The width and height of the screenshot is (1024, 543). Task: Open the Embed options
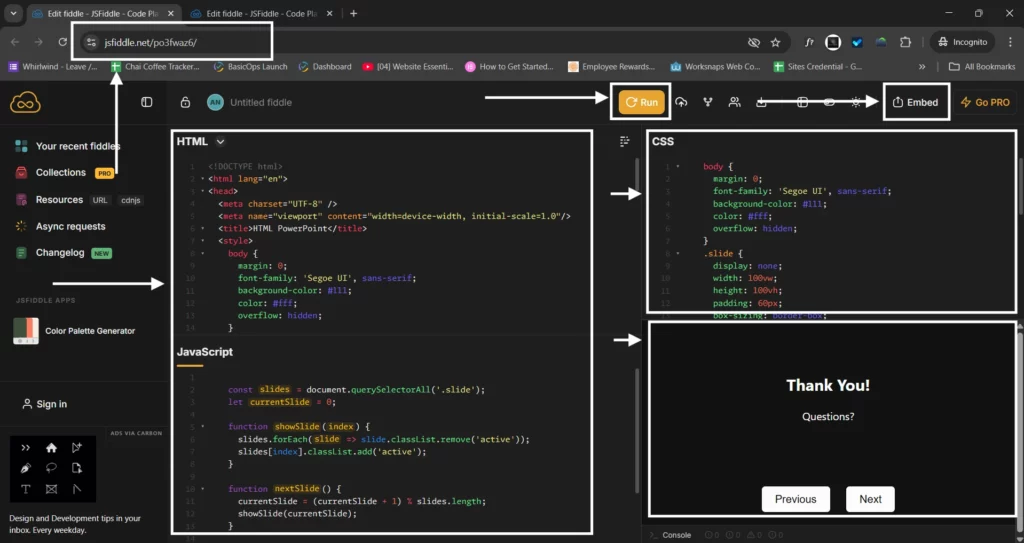(915, 102)
